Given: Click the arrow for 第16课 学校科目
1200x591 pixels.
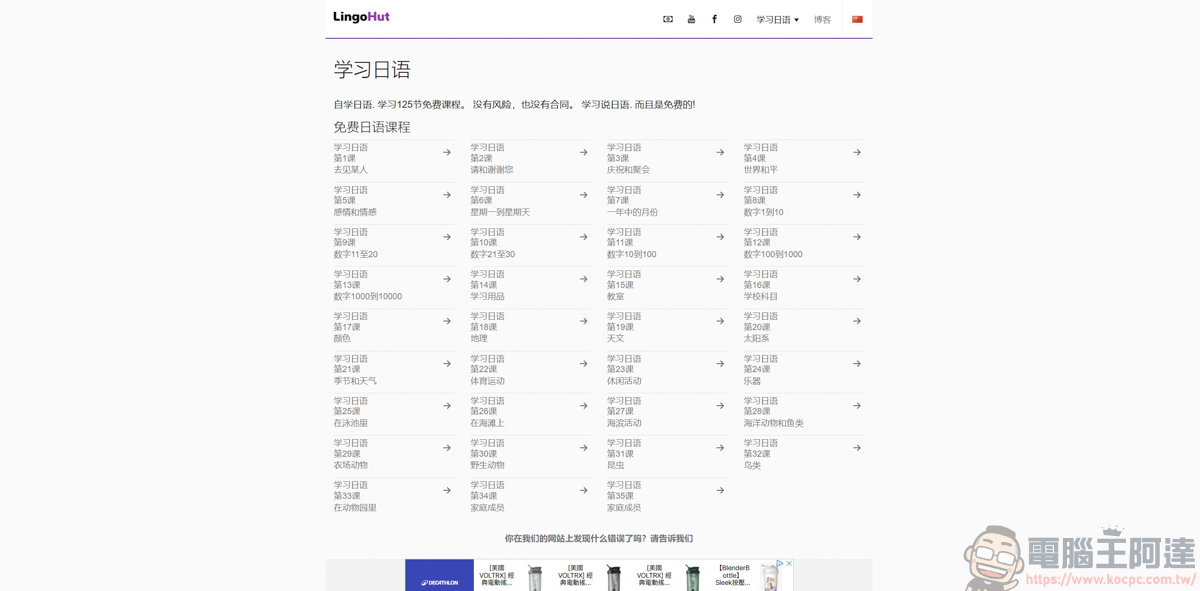Looking at the screenshot, I should 857,279.
